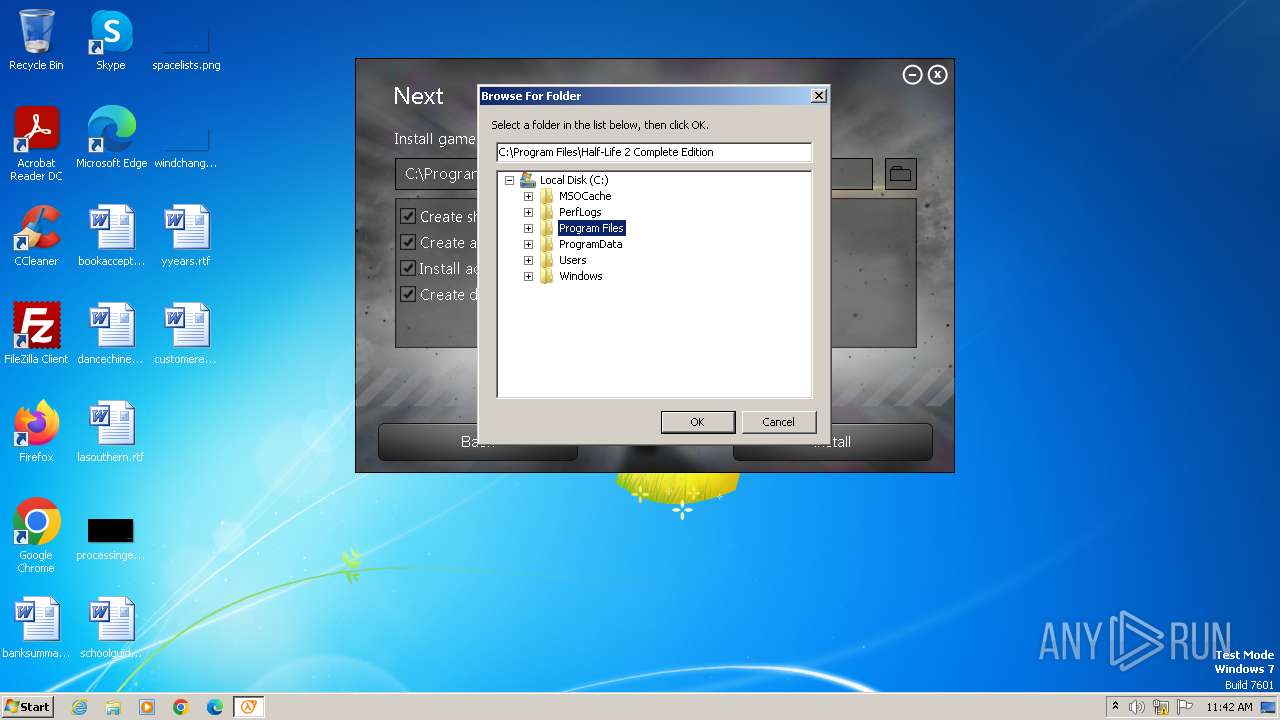Select the banksumma... document icon
Viewport: 1280px width, 720px height.
pyautogui.click(x=36, y=628)
